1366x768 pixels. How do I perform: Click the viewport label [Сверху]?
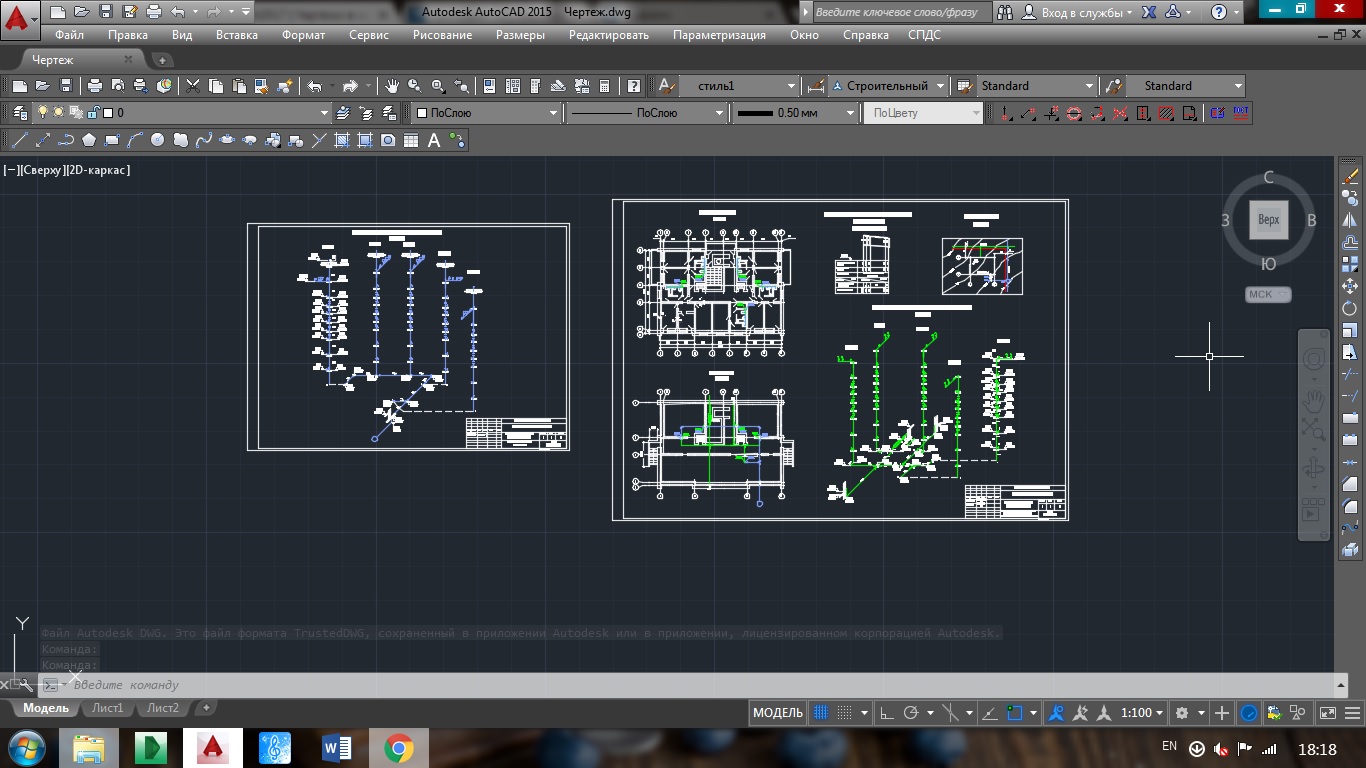[42, 170]
